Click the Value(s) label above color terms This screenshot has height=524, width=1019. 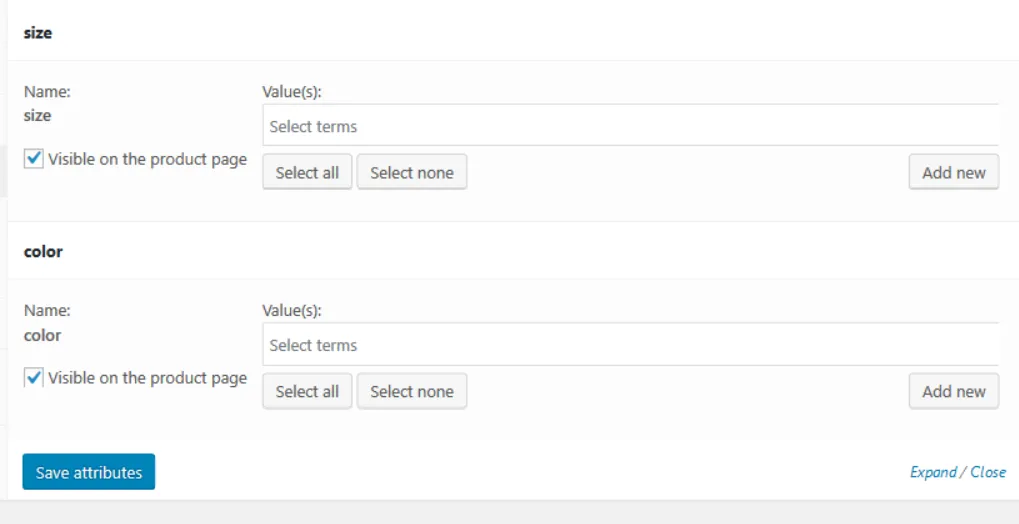click(291, 311)
